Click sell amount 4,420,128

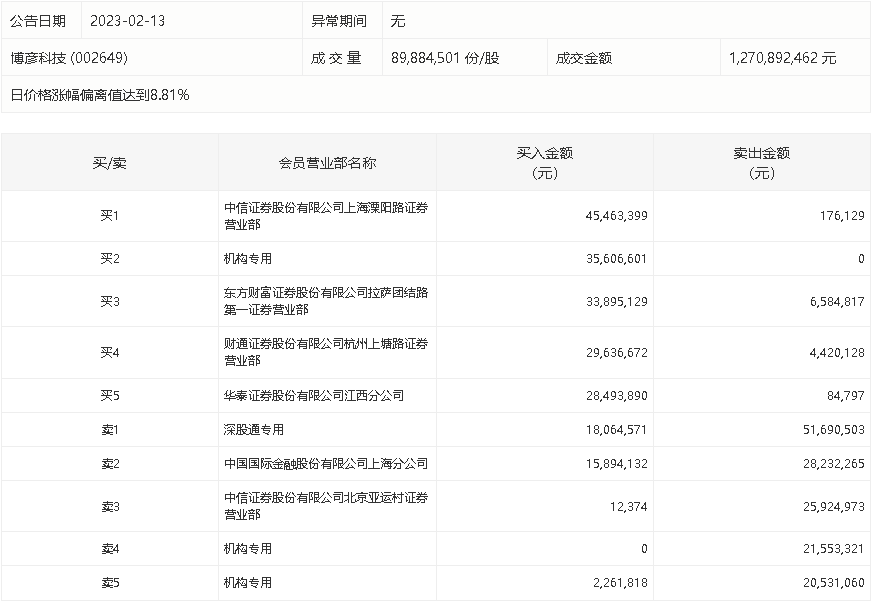point(837,353)
